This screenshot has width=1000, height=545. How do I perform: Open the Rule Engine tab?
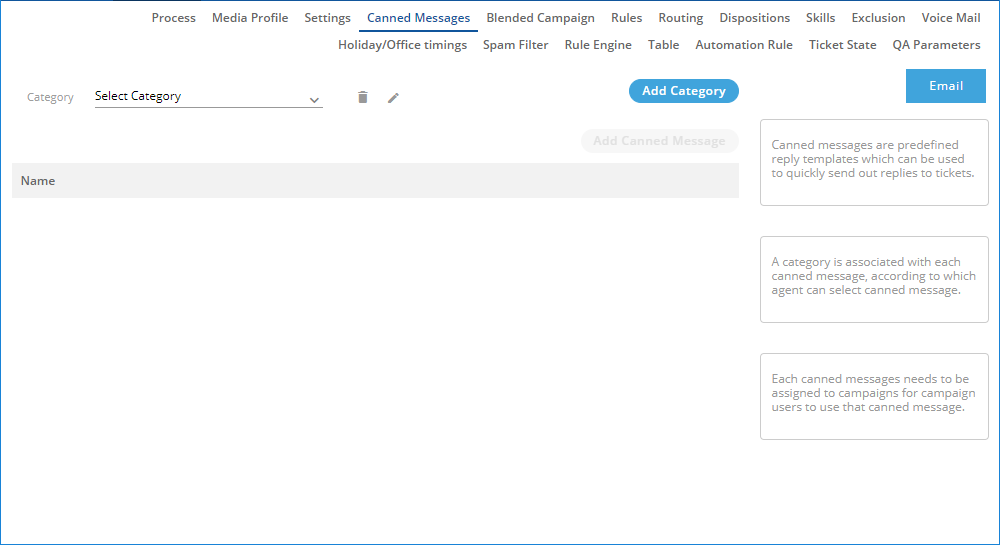(x=598, y=45)
